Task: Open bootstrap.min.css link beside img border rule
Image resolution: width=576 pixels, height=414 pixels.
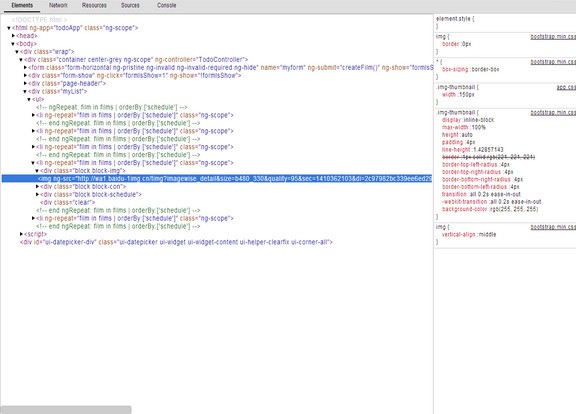Action: [x=553, y=37]
